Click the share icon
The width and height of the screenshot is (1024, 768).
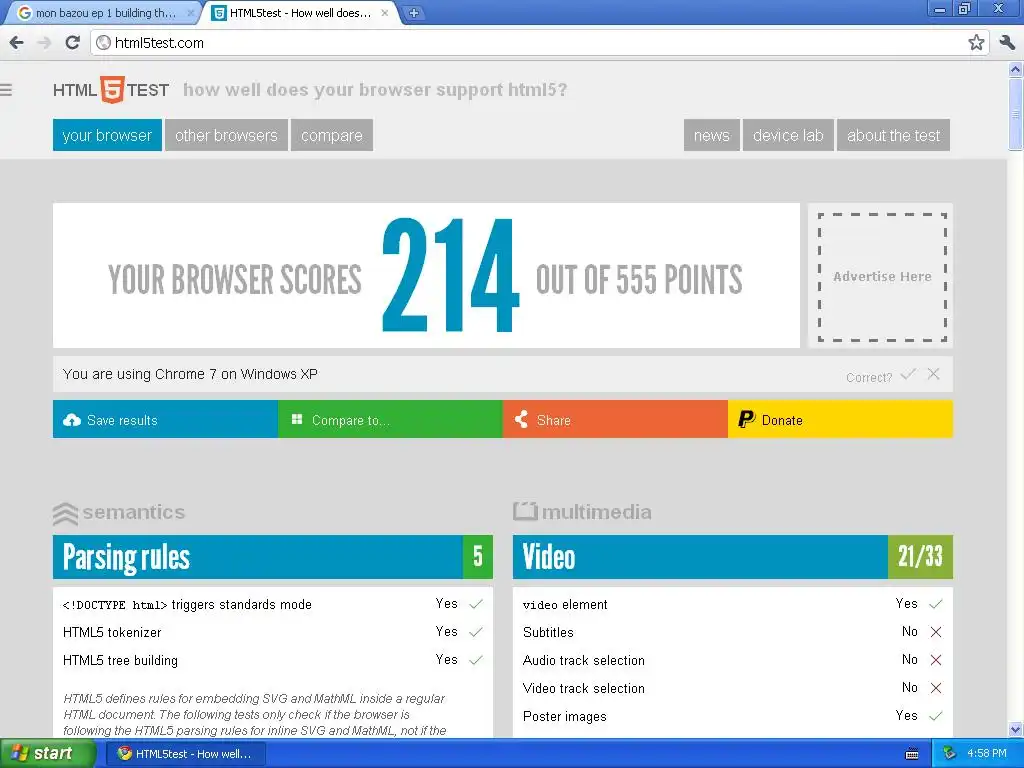pos(521,419)
